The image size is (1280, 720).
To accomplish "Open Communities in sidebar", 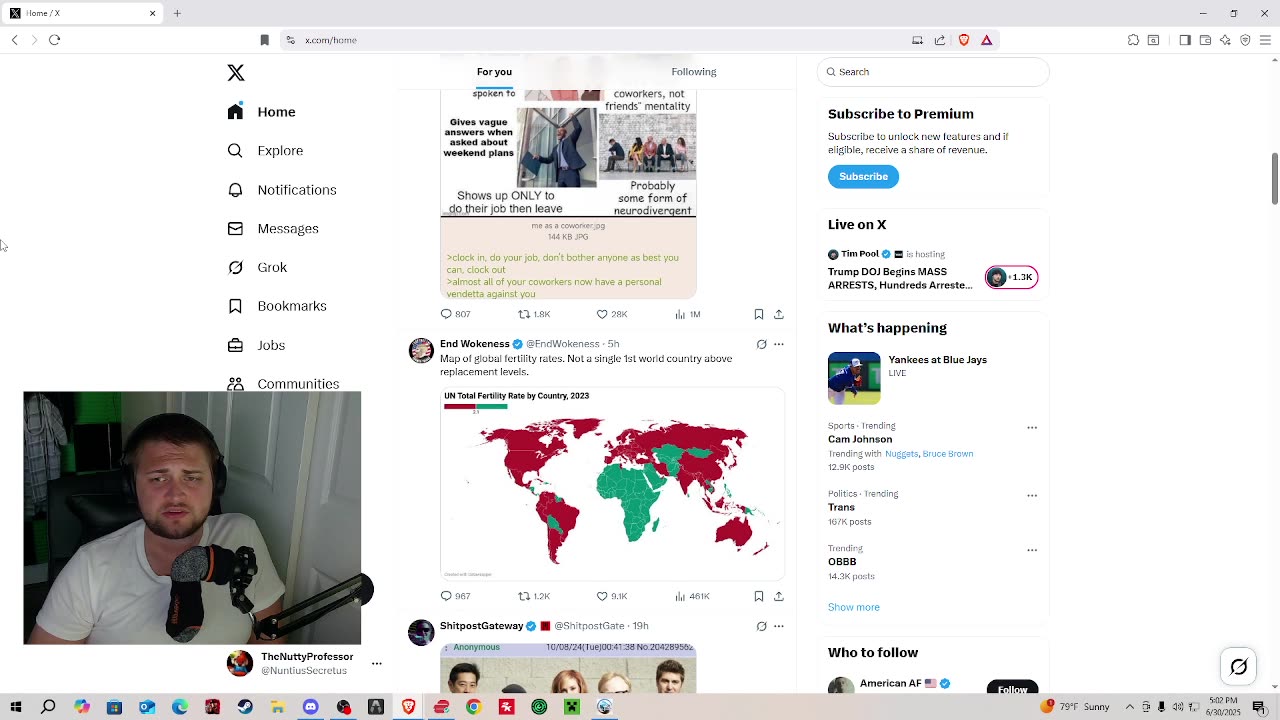I will pos(283,384).
